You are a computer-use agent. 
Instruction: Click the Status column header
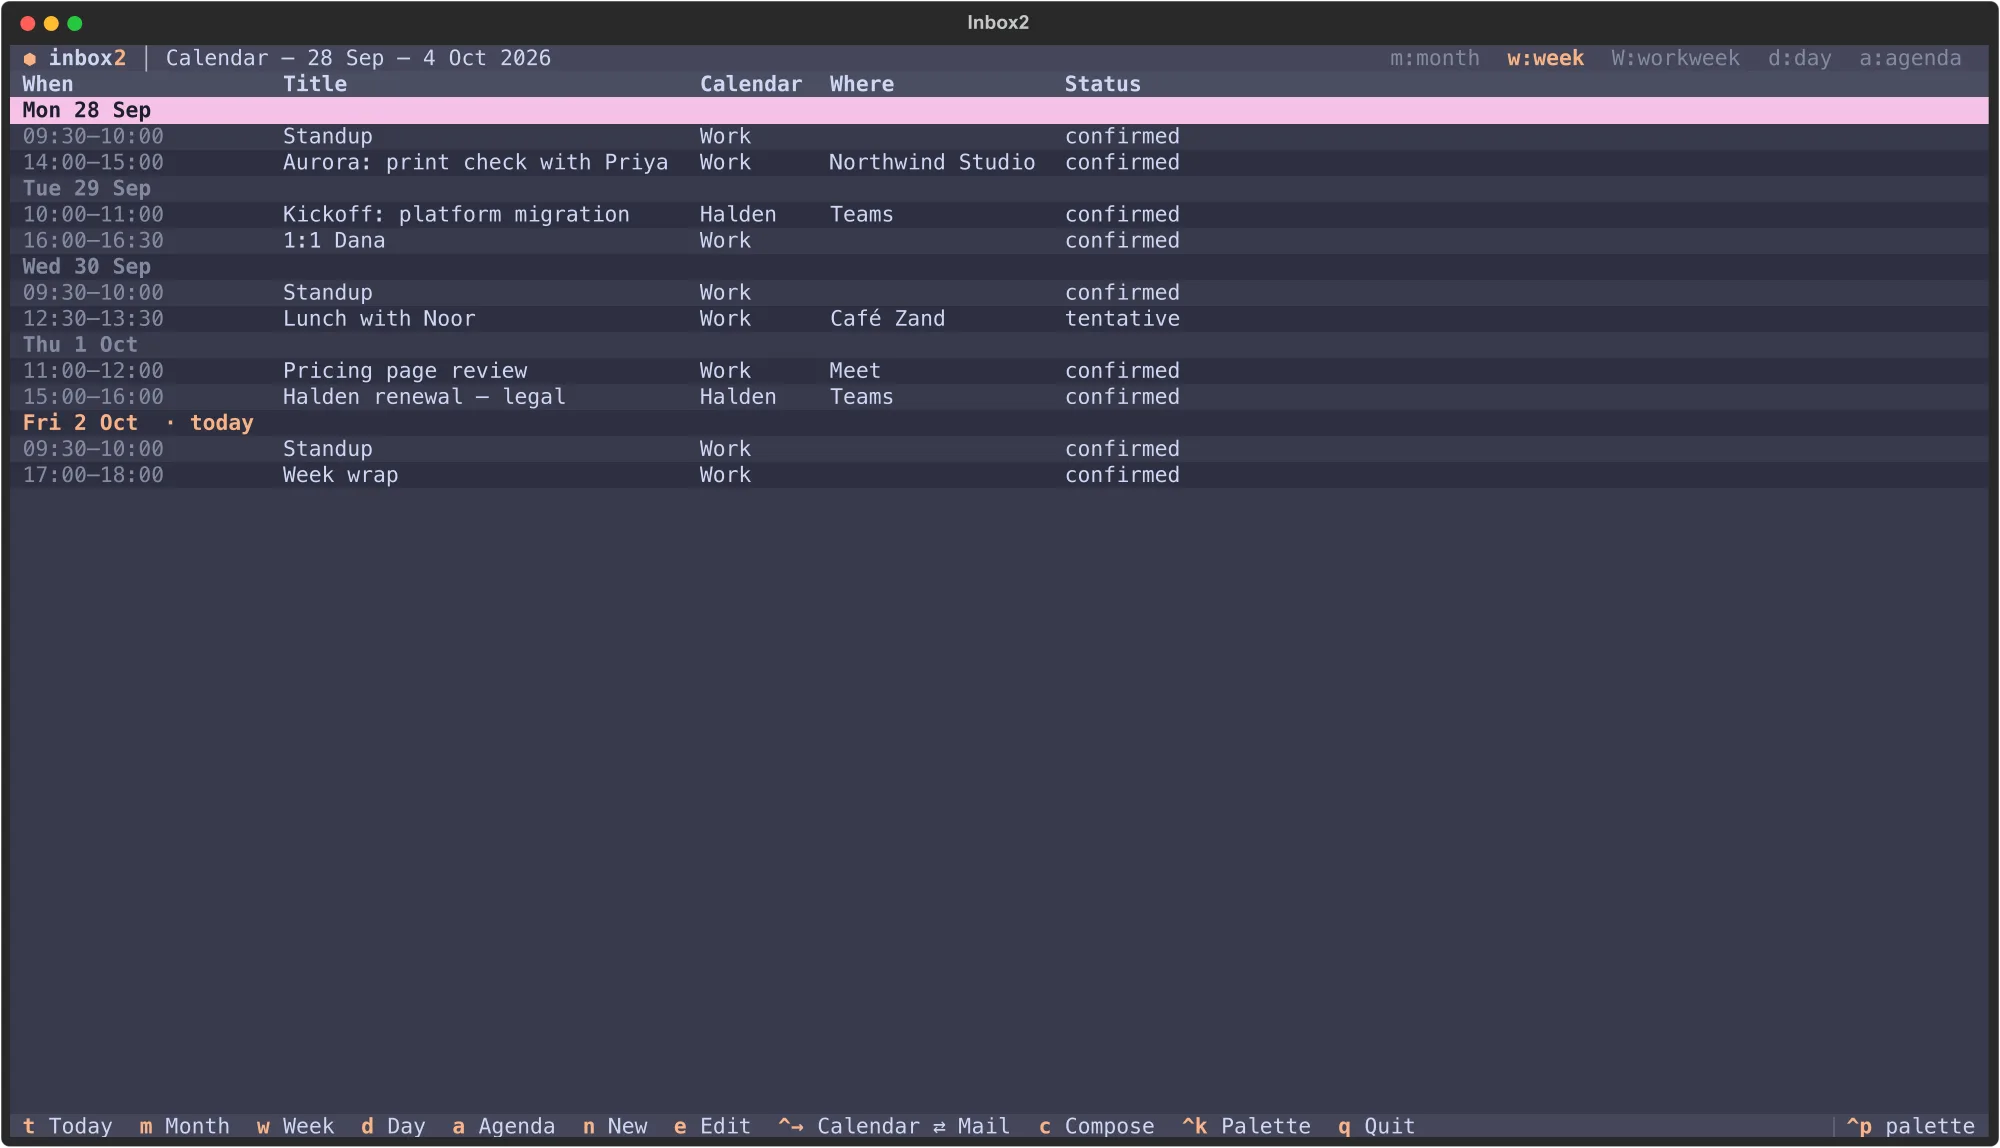[1102, 84]
